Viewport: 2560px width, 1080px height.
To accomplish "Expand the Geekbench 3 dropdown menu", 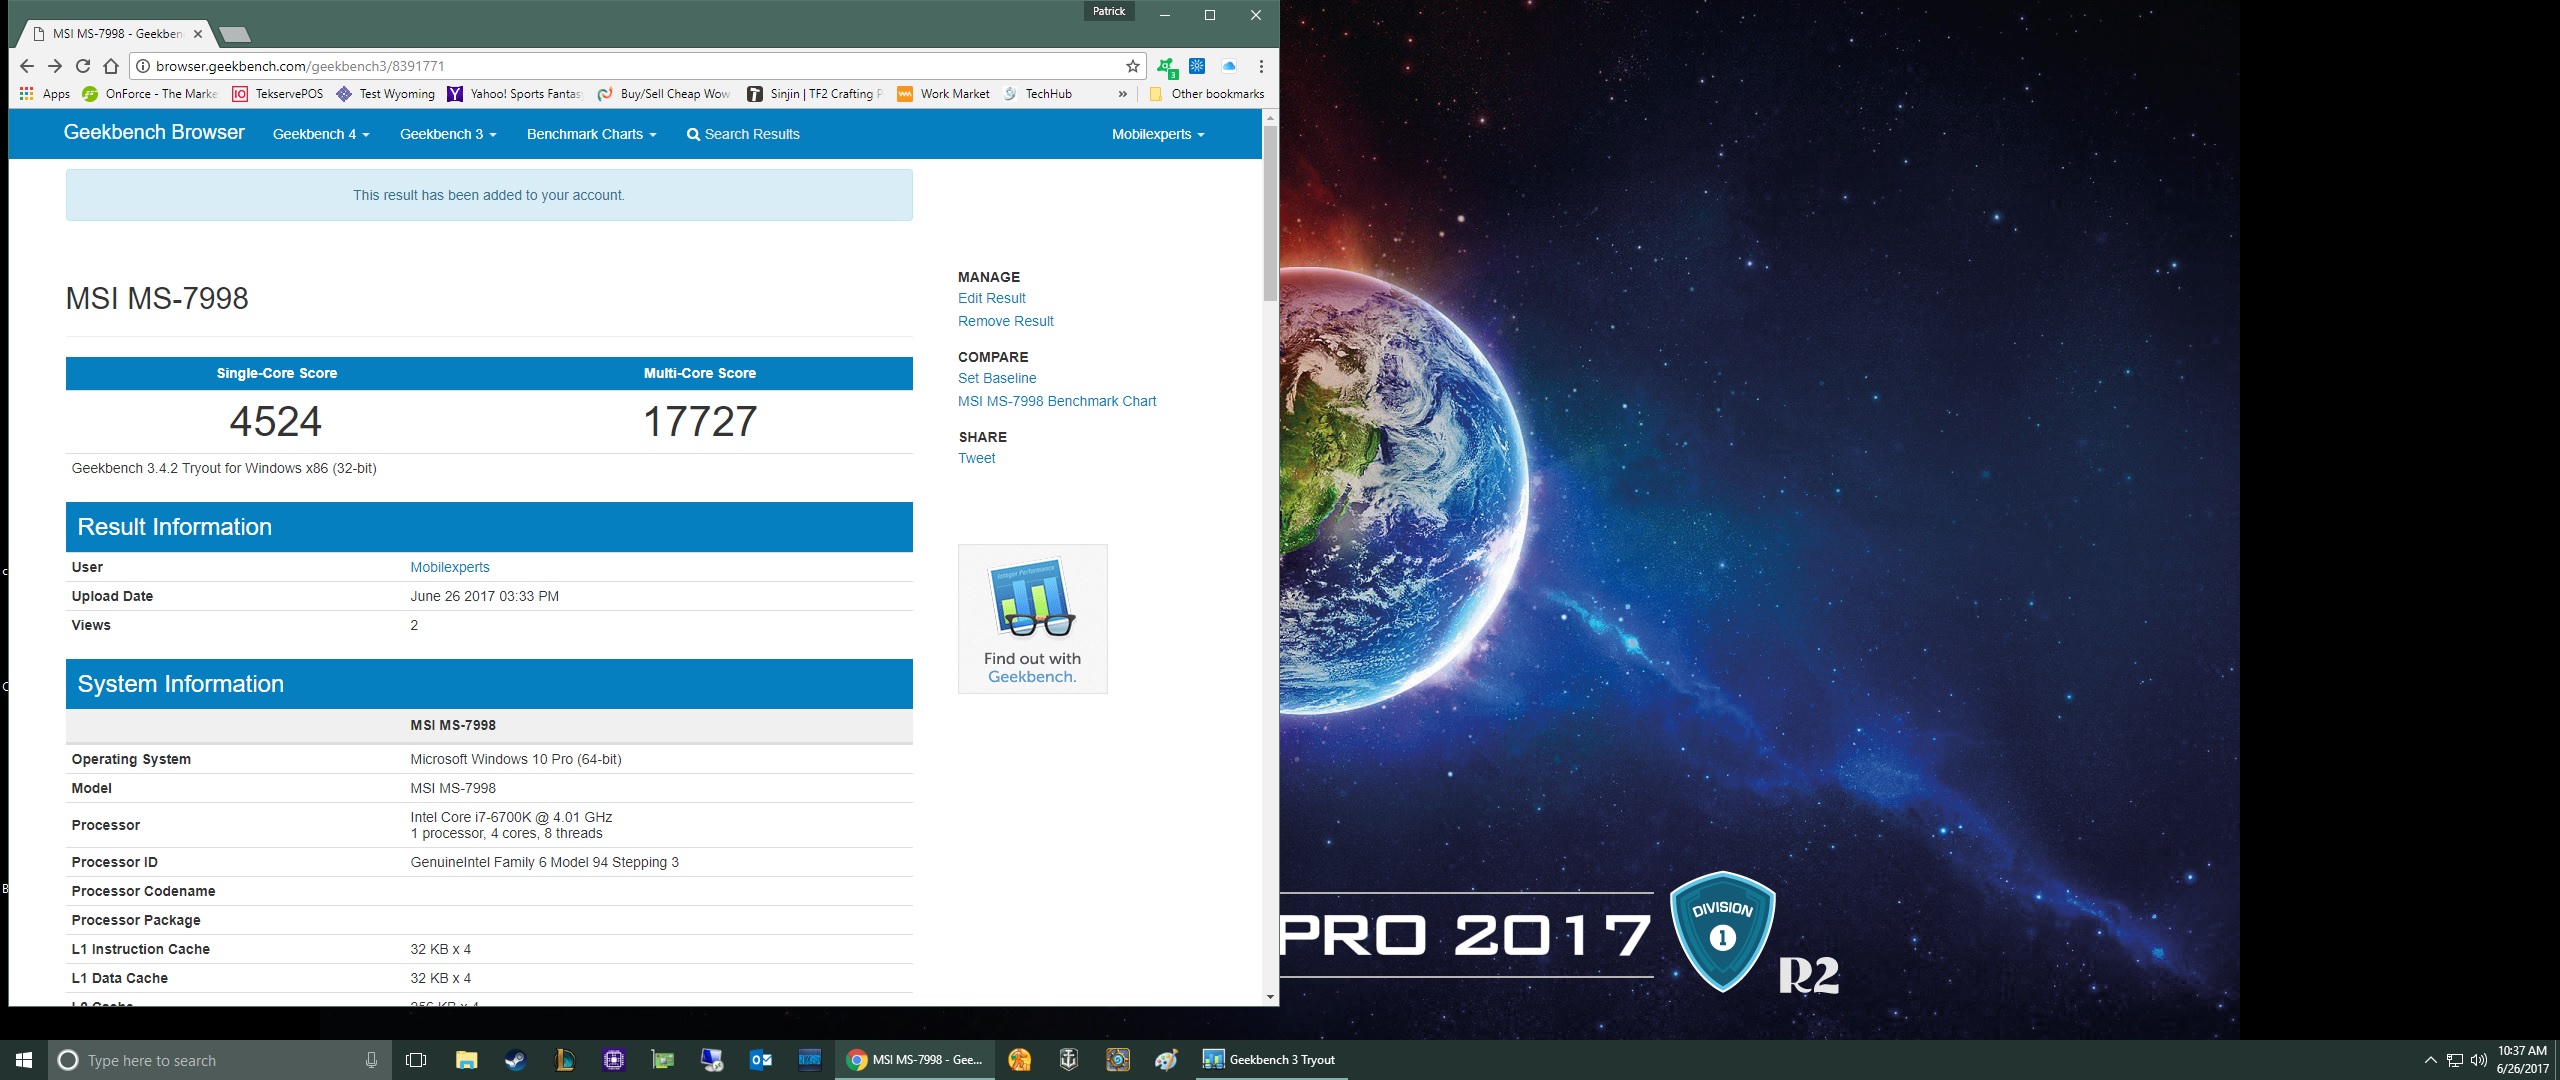I will 448,134.
